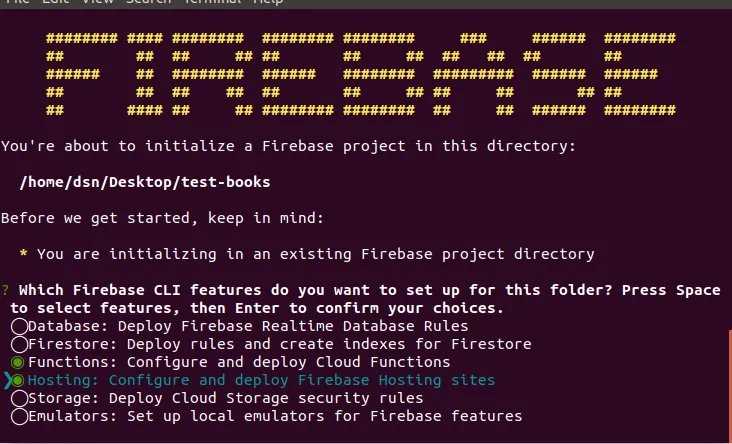This screenshot has height=444, width=732.
Task: Click the yellow asterisk bullet
Action: coord(23,254)
